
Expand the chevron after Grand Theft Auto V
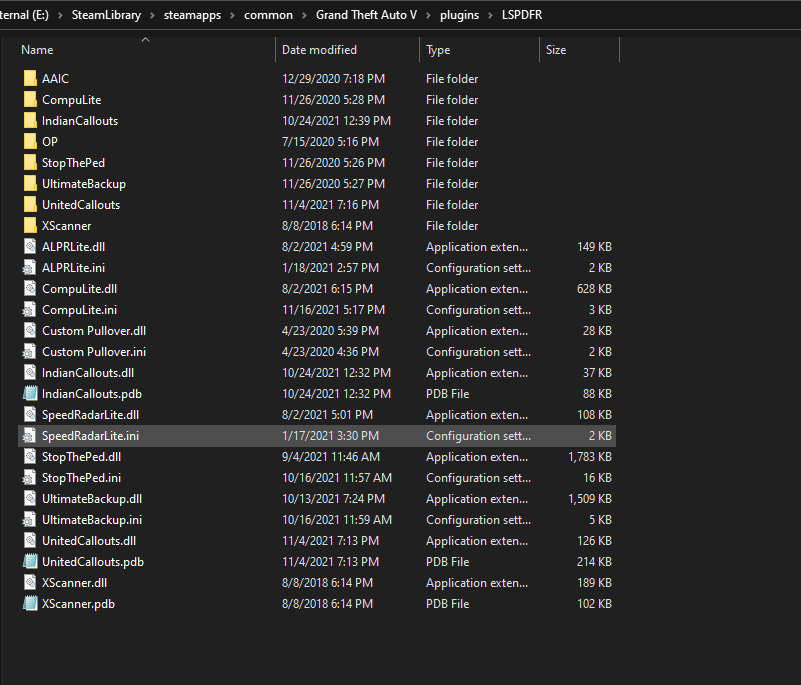pos(428,15)
